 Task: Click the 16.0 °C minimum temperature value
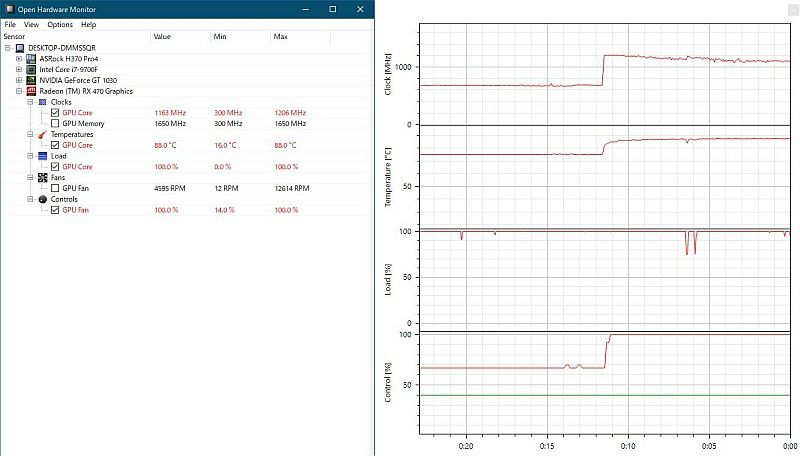[225, 145]
